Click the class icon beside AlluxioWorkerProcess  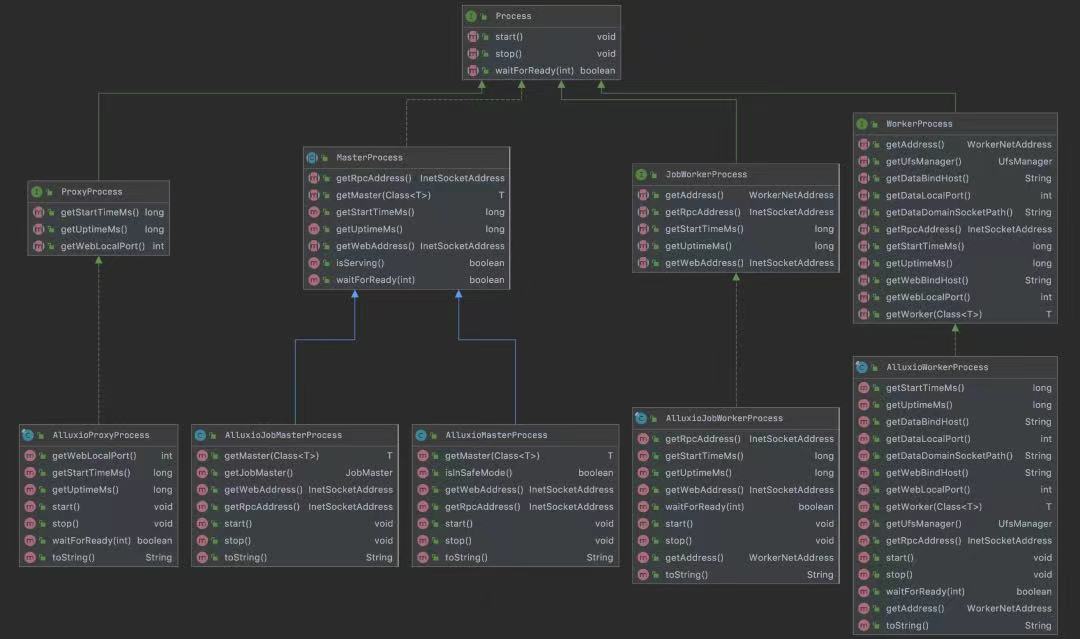coord(862,367)
